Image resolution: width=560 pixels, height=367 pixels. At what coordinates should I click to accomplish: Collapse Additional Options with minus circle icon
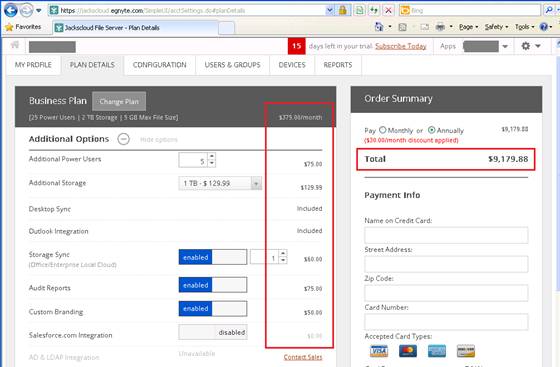tap(124, 139)
